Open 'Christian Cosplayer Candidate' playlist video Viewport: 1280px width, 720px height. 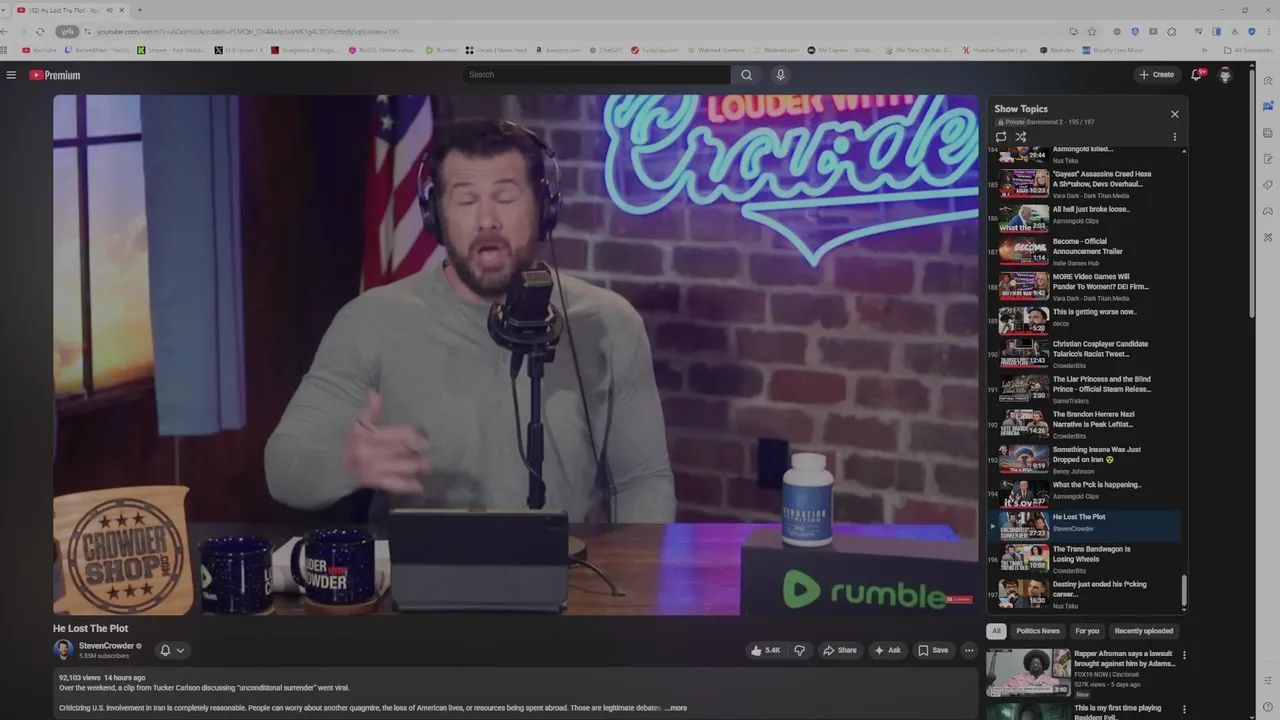1085,353
